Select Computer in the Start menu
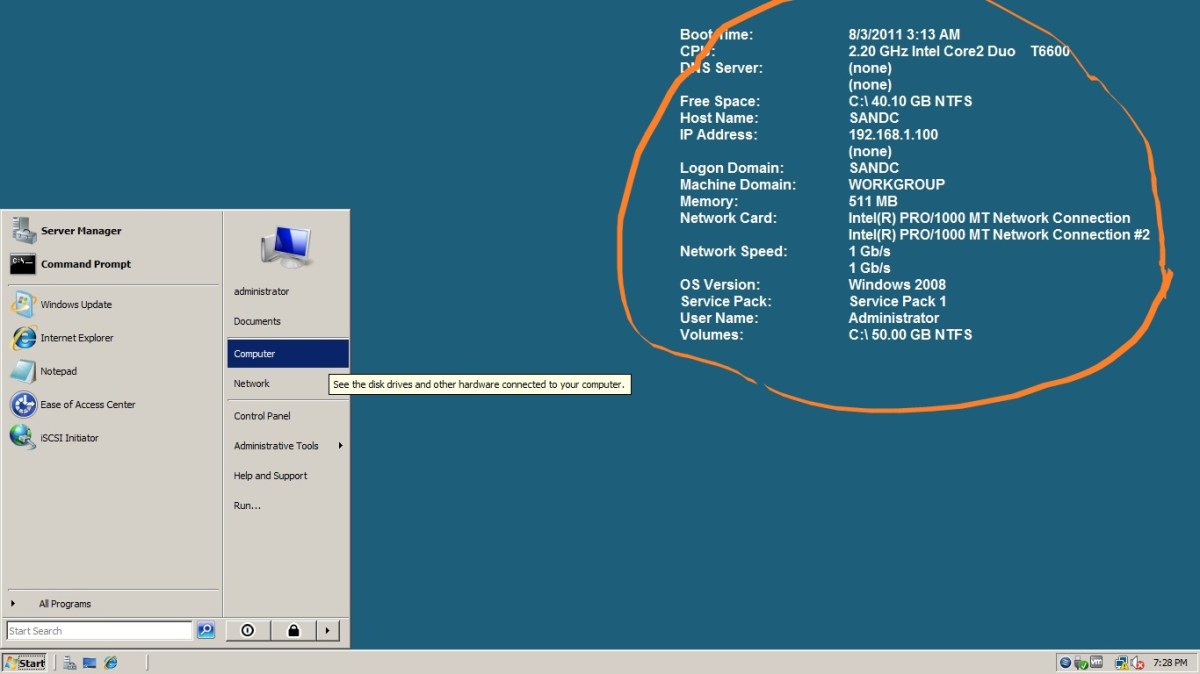 [x=254, y=353]
